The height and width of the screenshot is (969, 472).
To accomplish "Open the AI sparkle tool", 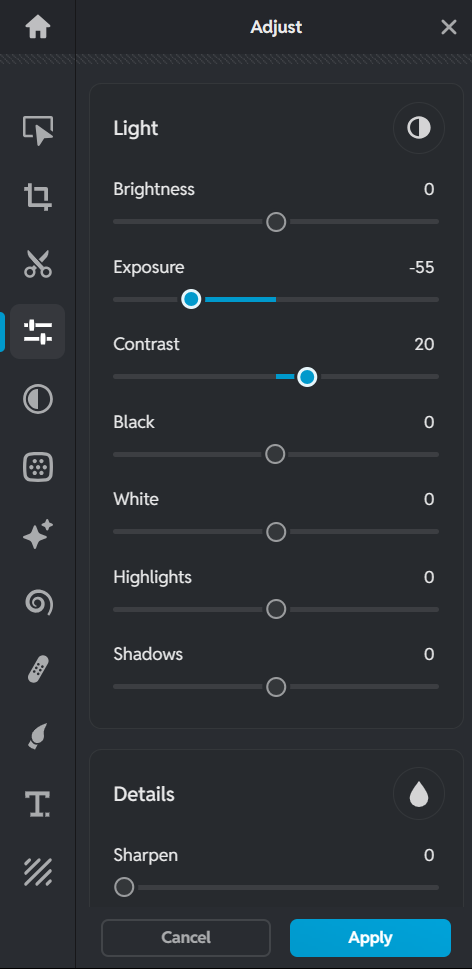I will pos(38,535).
